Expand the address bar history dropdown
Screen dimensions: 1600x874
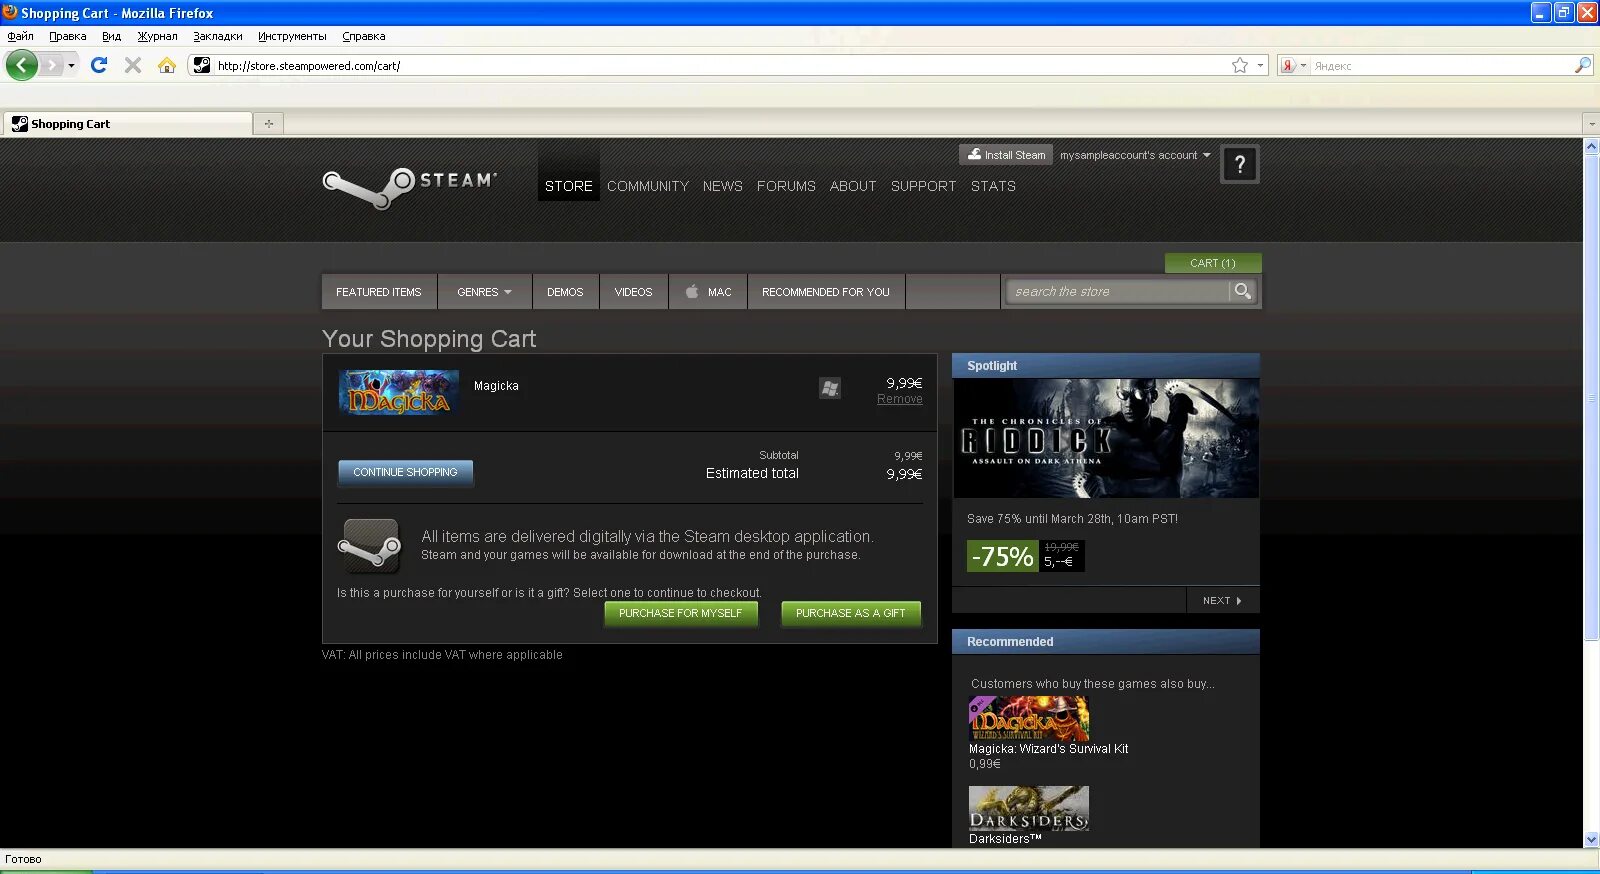tap(1260, 65)
